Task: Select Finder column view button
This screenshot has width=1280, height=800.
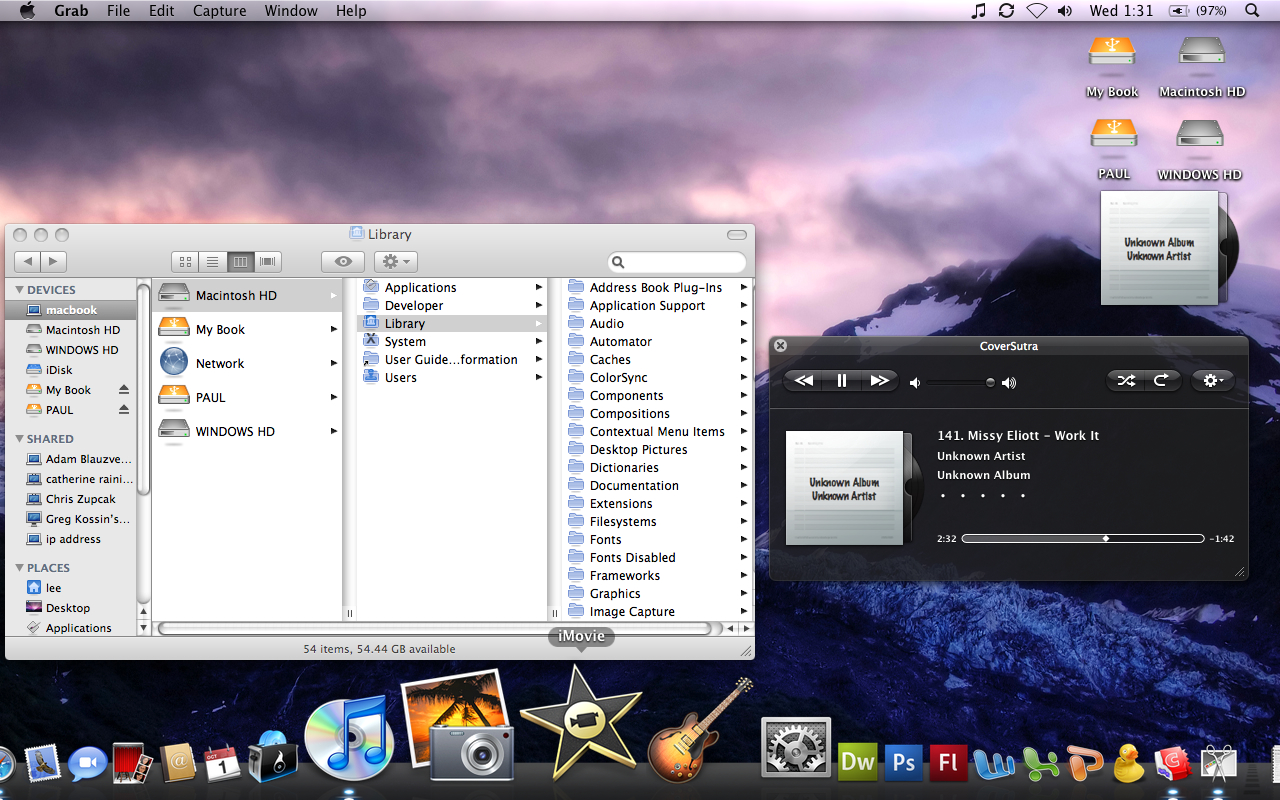Action: click(240, 261)
